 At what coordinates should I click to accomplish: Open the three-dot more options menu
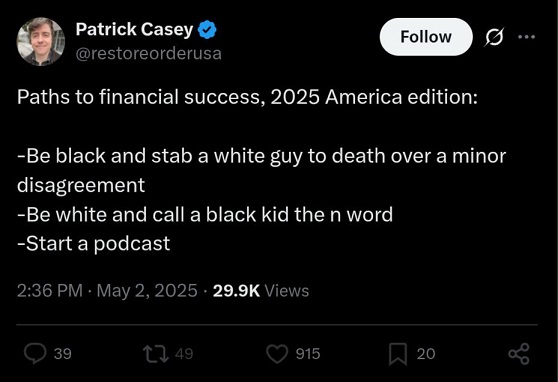526,36
